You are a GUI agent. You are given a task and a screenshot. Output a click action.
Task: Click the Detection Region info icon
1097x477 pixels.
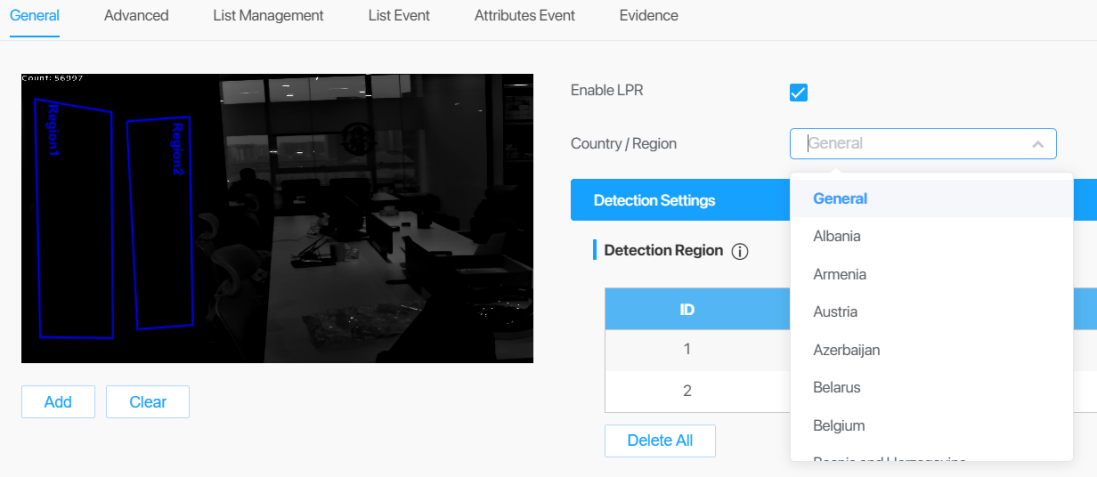(x=739, y=251)
